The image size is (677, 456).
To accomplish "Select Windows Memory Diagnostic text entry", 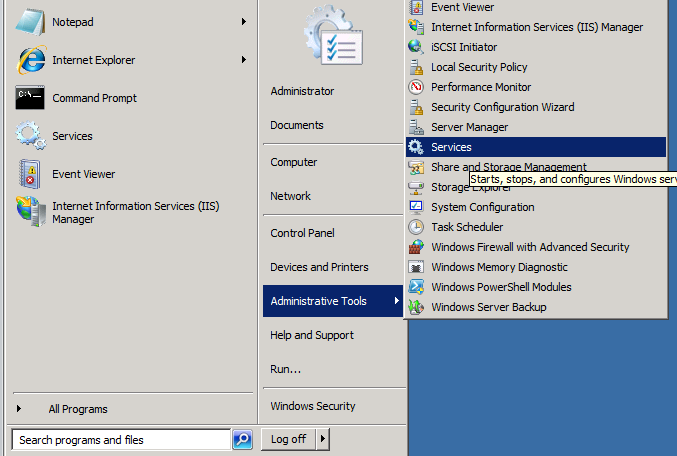I will click(x=499, y=267).
